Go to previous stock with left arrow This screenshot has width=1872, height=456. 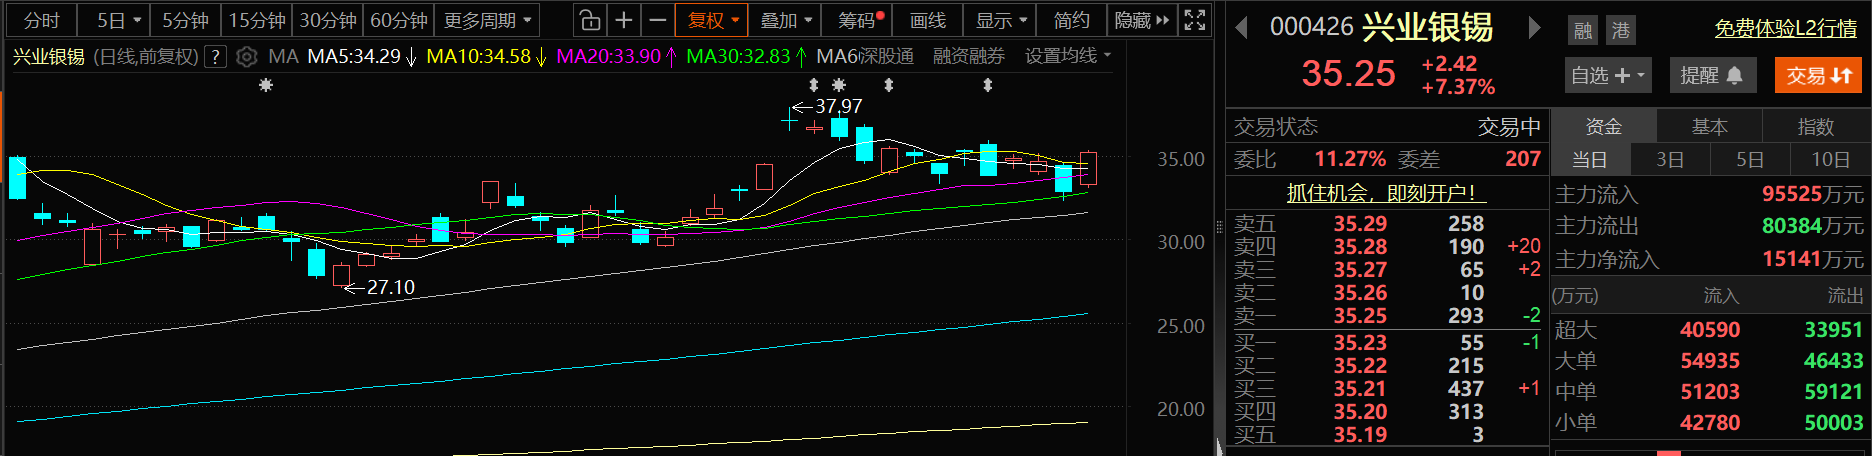point(1242,28)
